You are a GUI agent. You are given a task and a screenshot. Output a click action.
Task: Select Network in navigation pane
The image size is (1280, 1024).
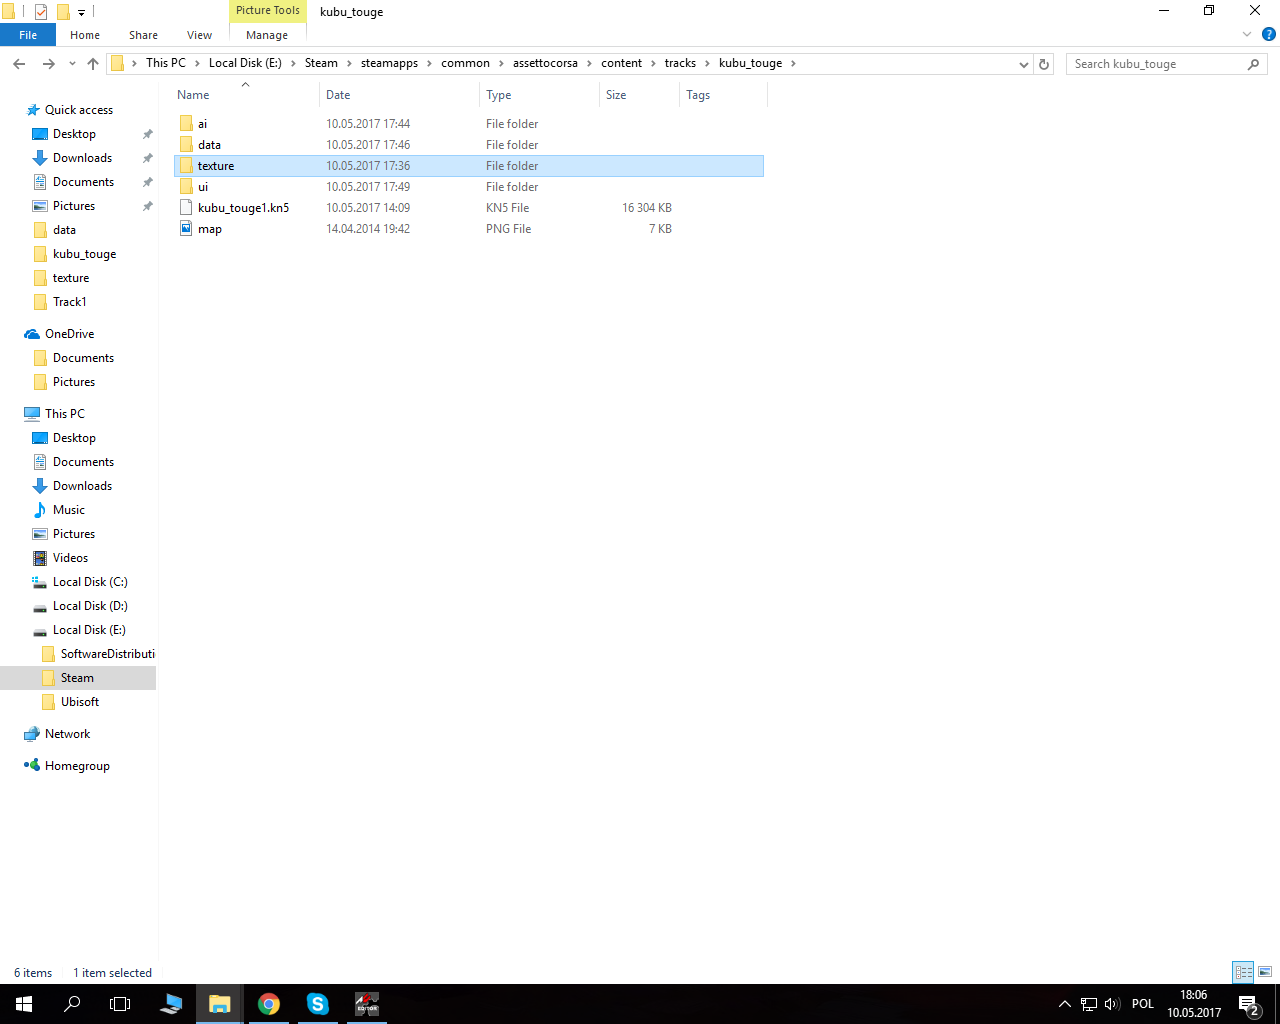[67, 734]
